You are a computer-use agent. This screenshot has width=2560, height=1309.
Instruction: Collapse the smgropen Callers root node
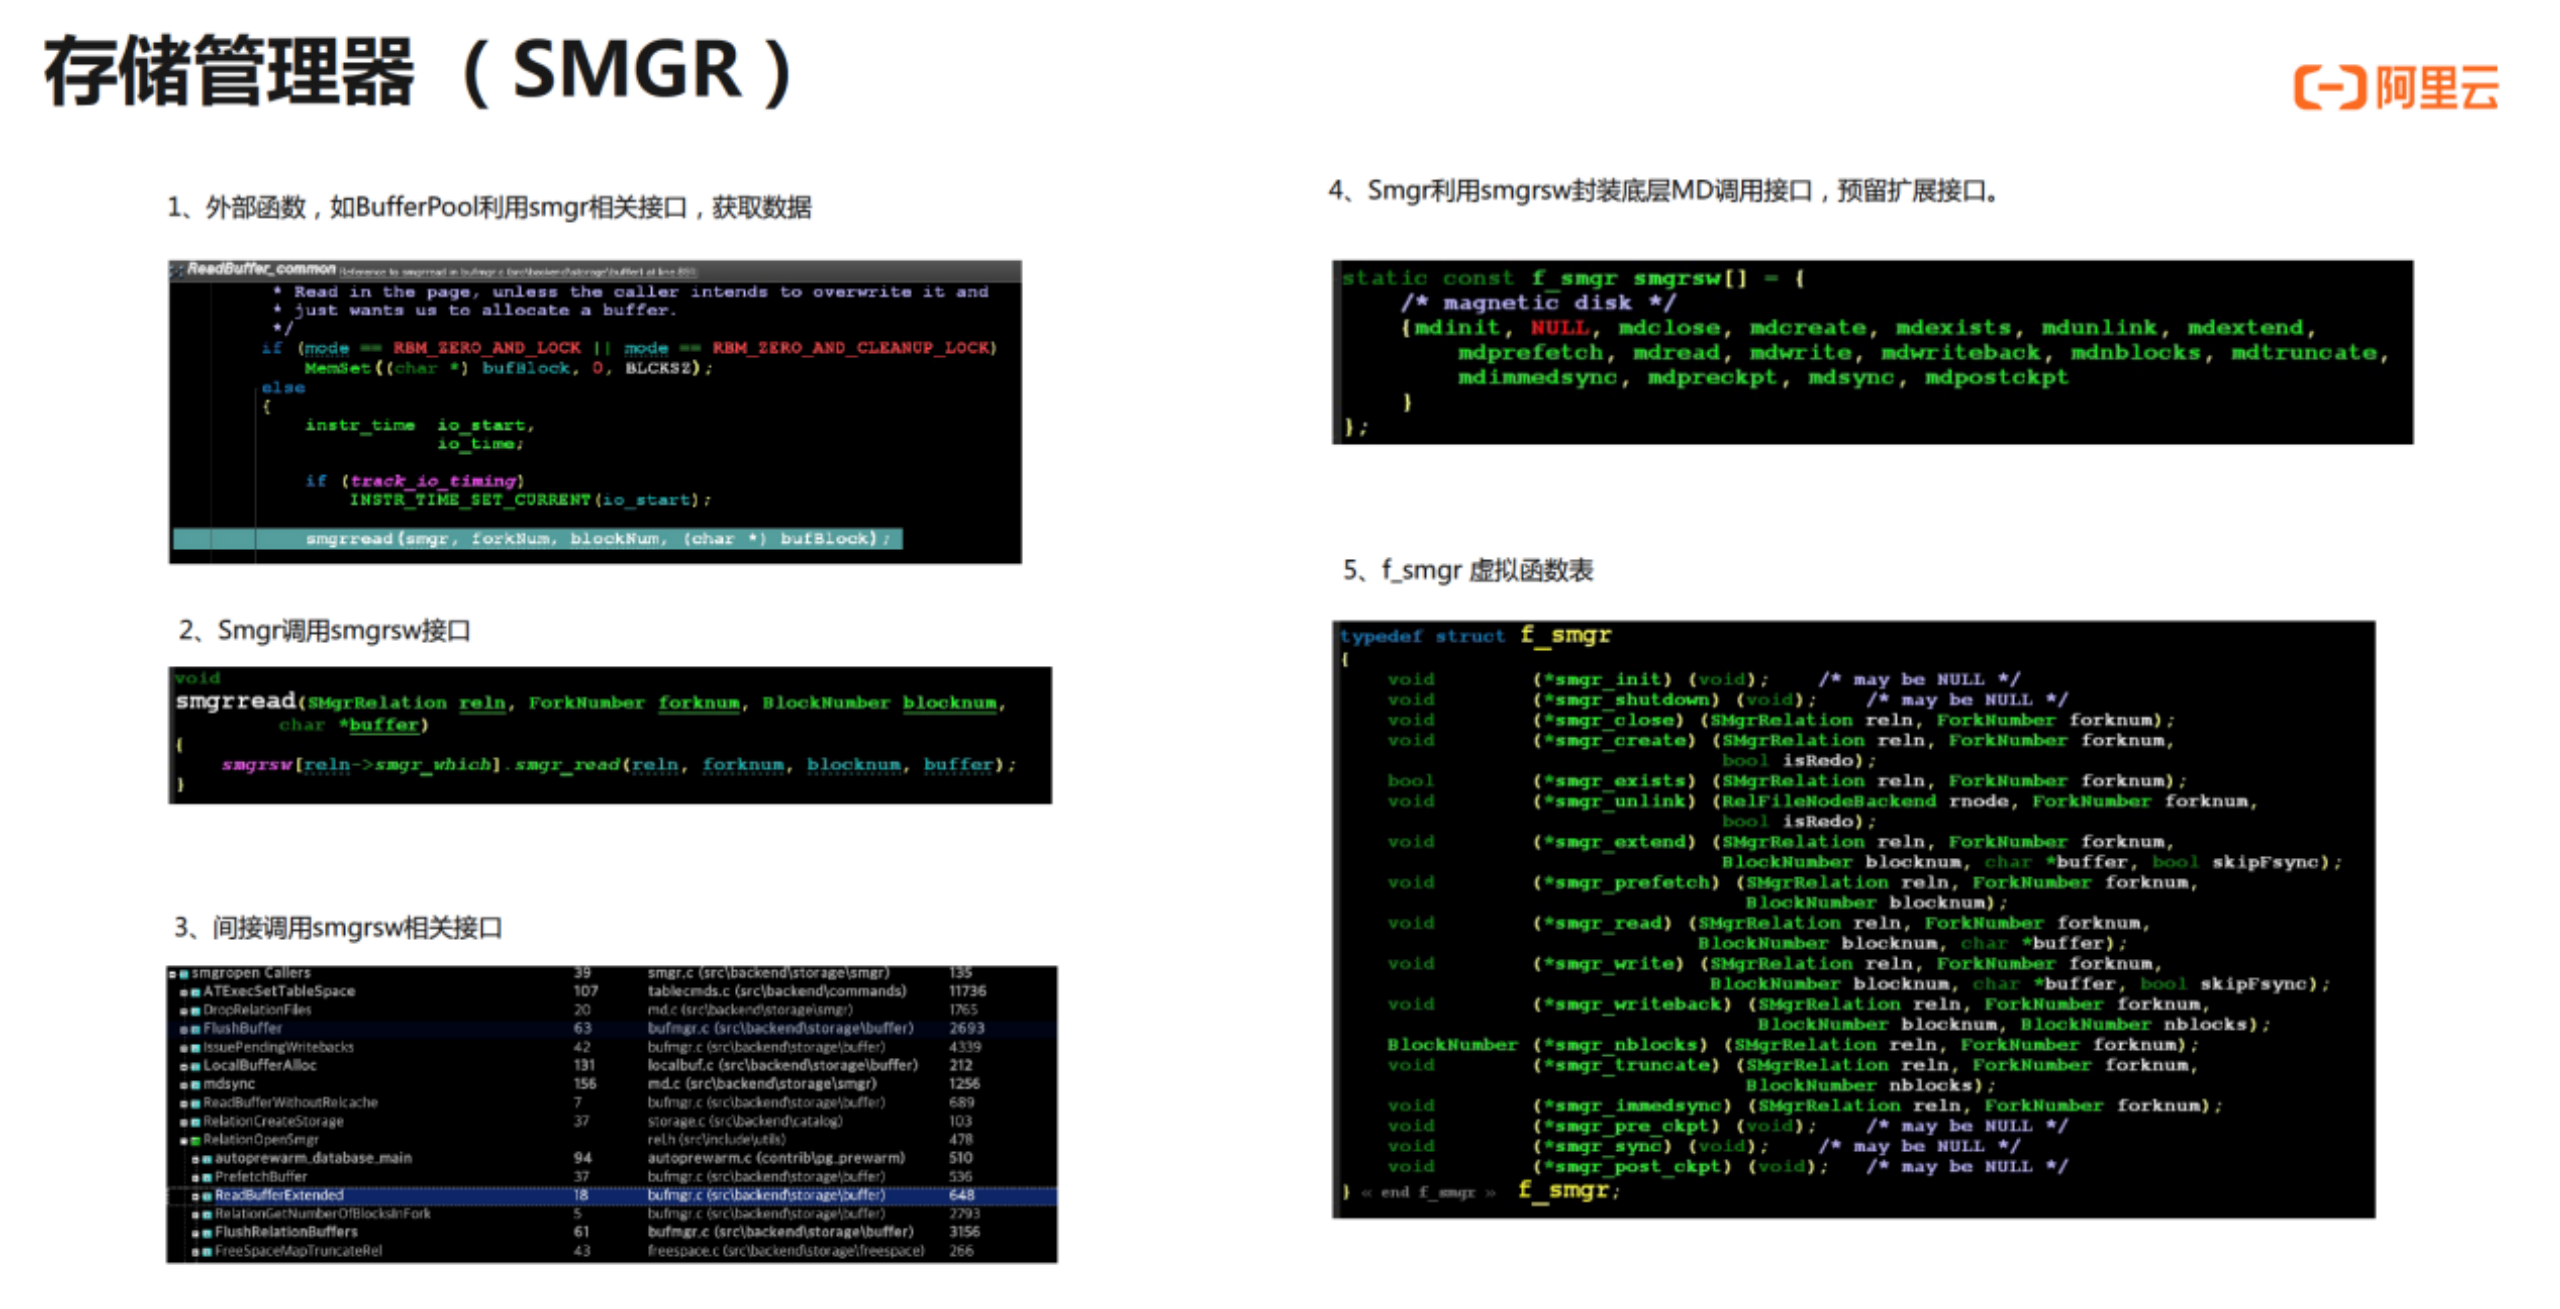[x=173, y=973]
